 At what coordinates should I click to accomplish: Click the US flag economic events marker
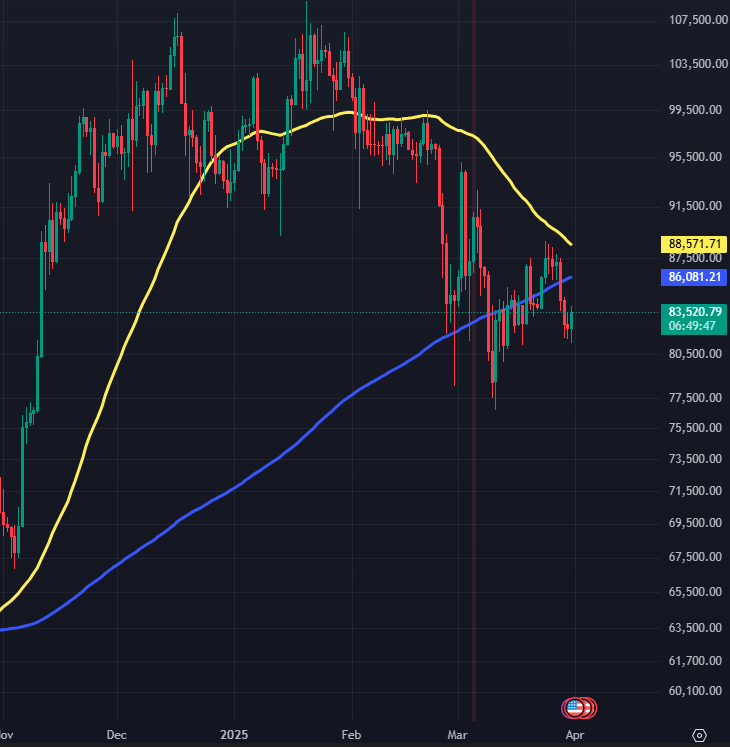573,708
